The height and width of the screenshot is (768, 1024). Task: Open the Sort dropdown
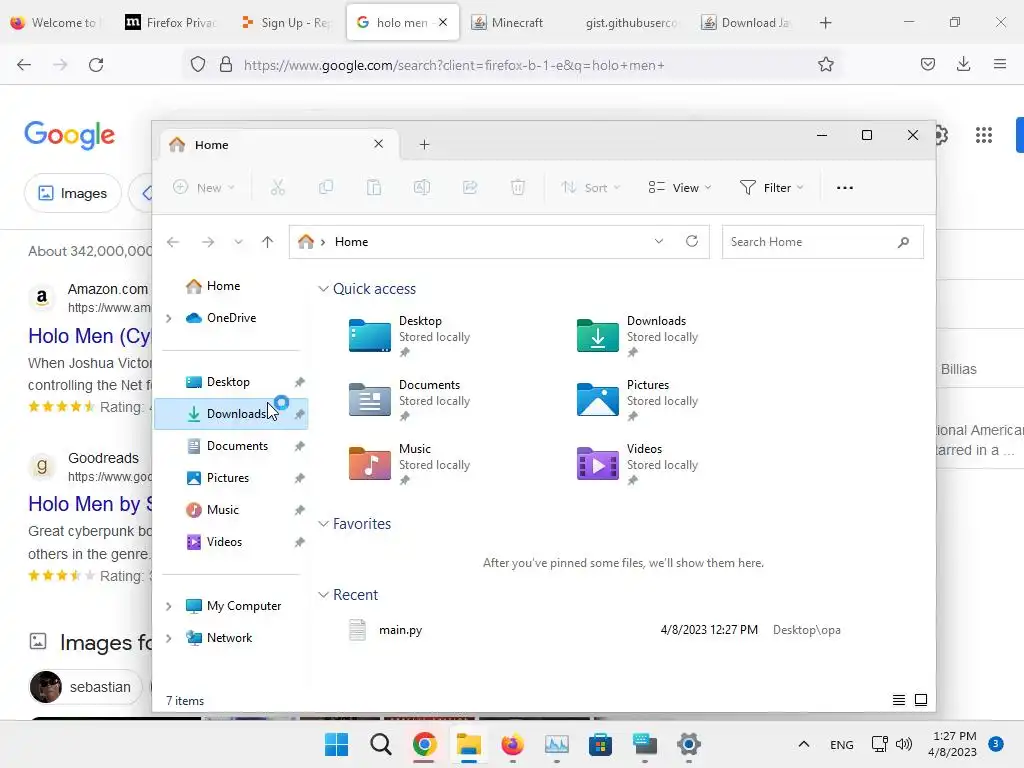(590, 187)
